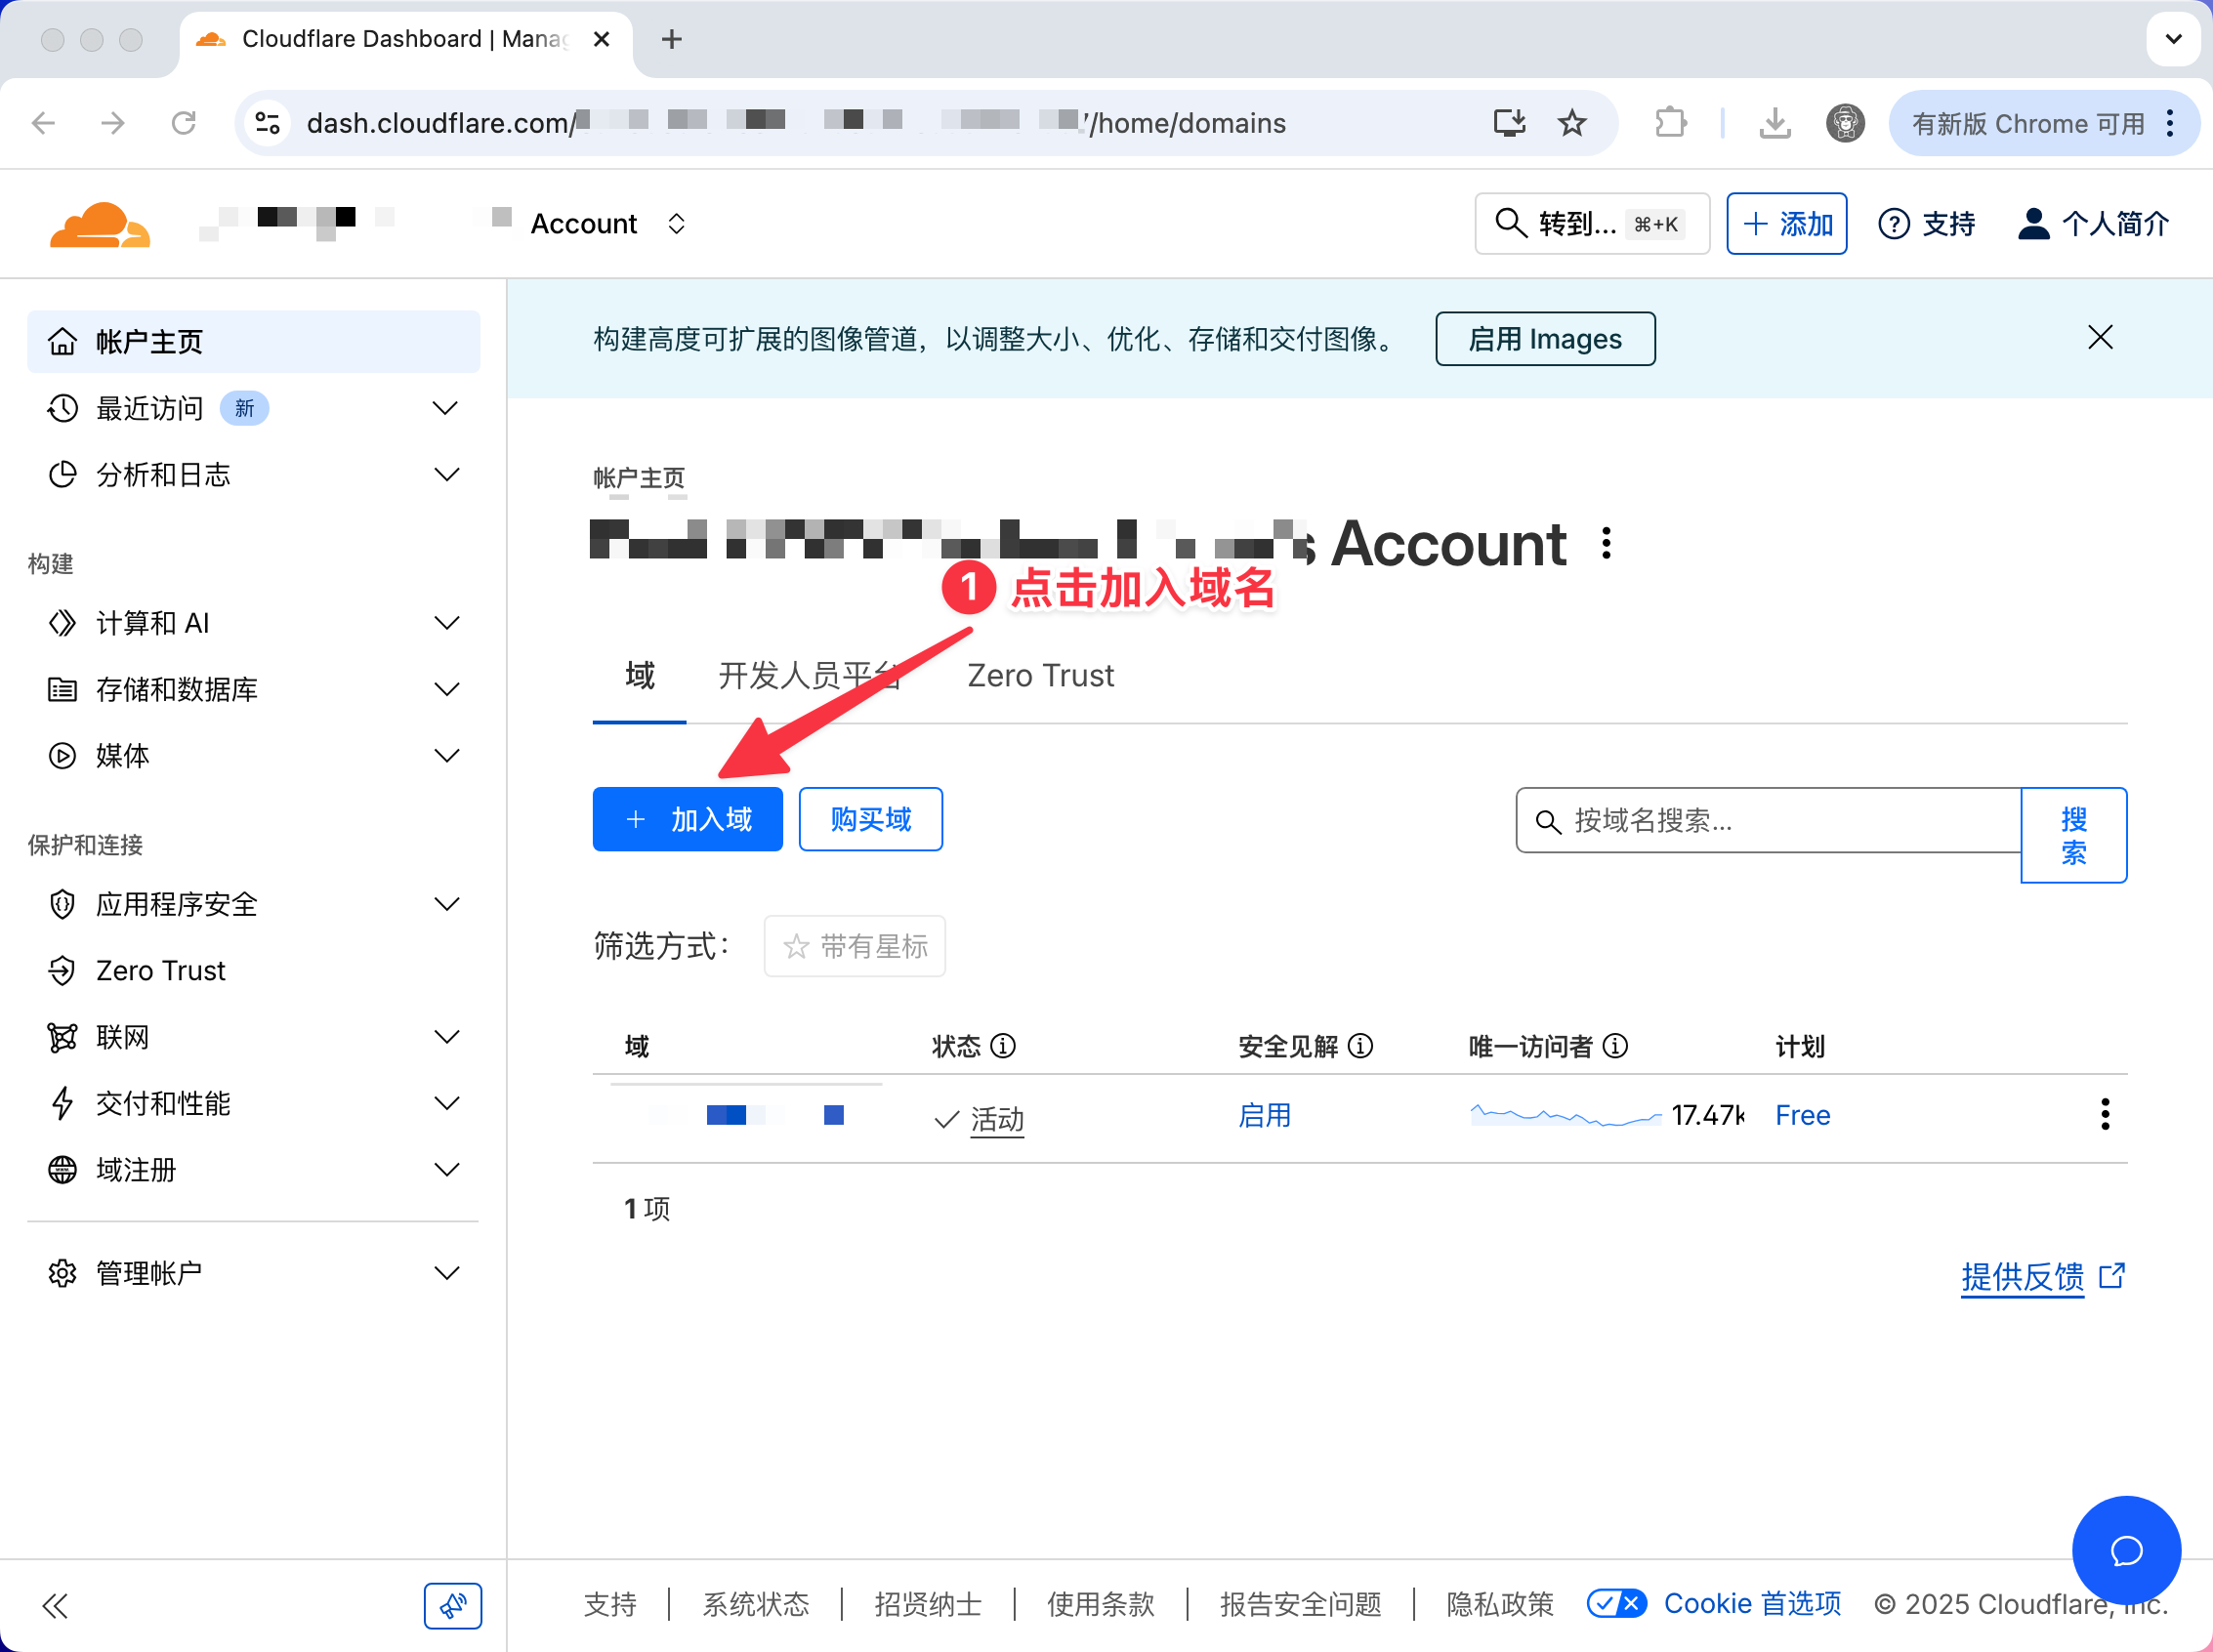
Task: Bookmark page with star icon
Action: tap(1571, 123)
